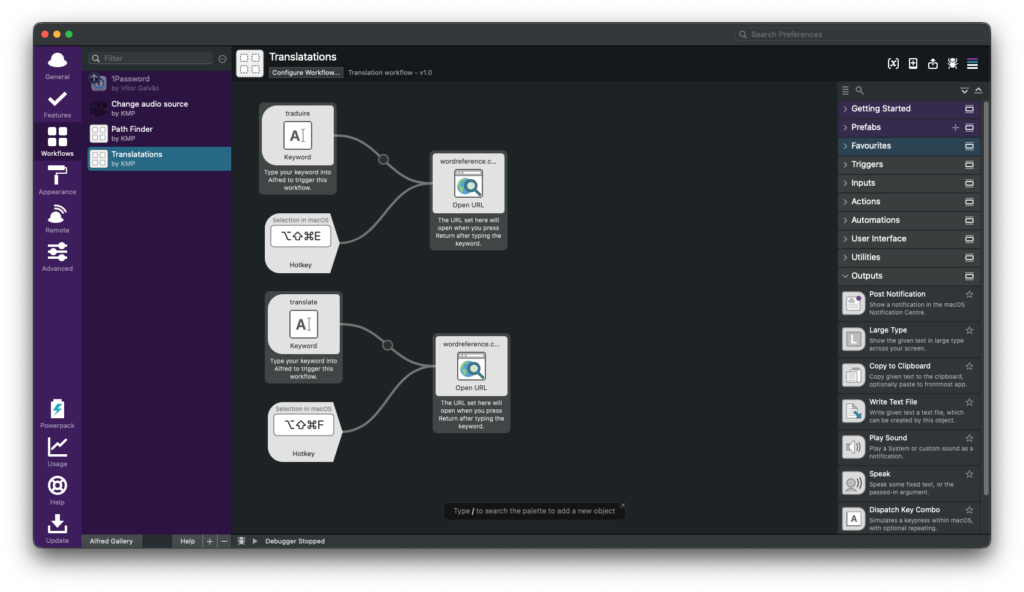Open the workflow variables [x] icon

coord(893,63)
